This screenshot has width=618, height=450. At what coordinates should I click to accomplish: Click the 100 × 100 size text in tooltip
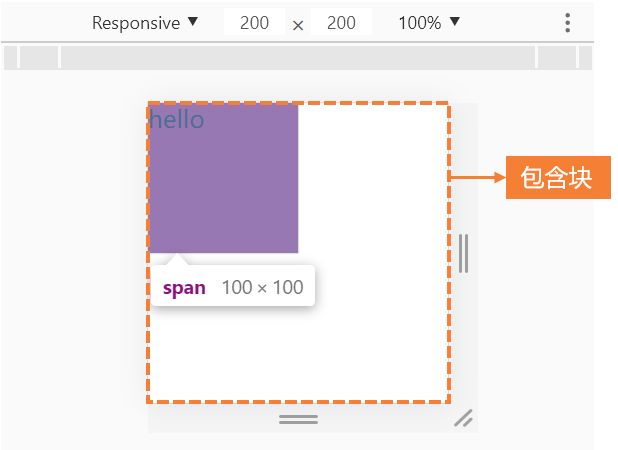pyautogui.click(x=262, y=288)
